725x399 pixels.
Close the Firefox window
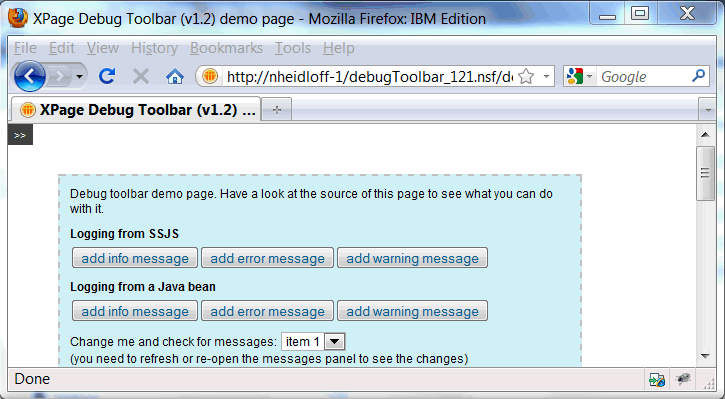coord(687,14)
